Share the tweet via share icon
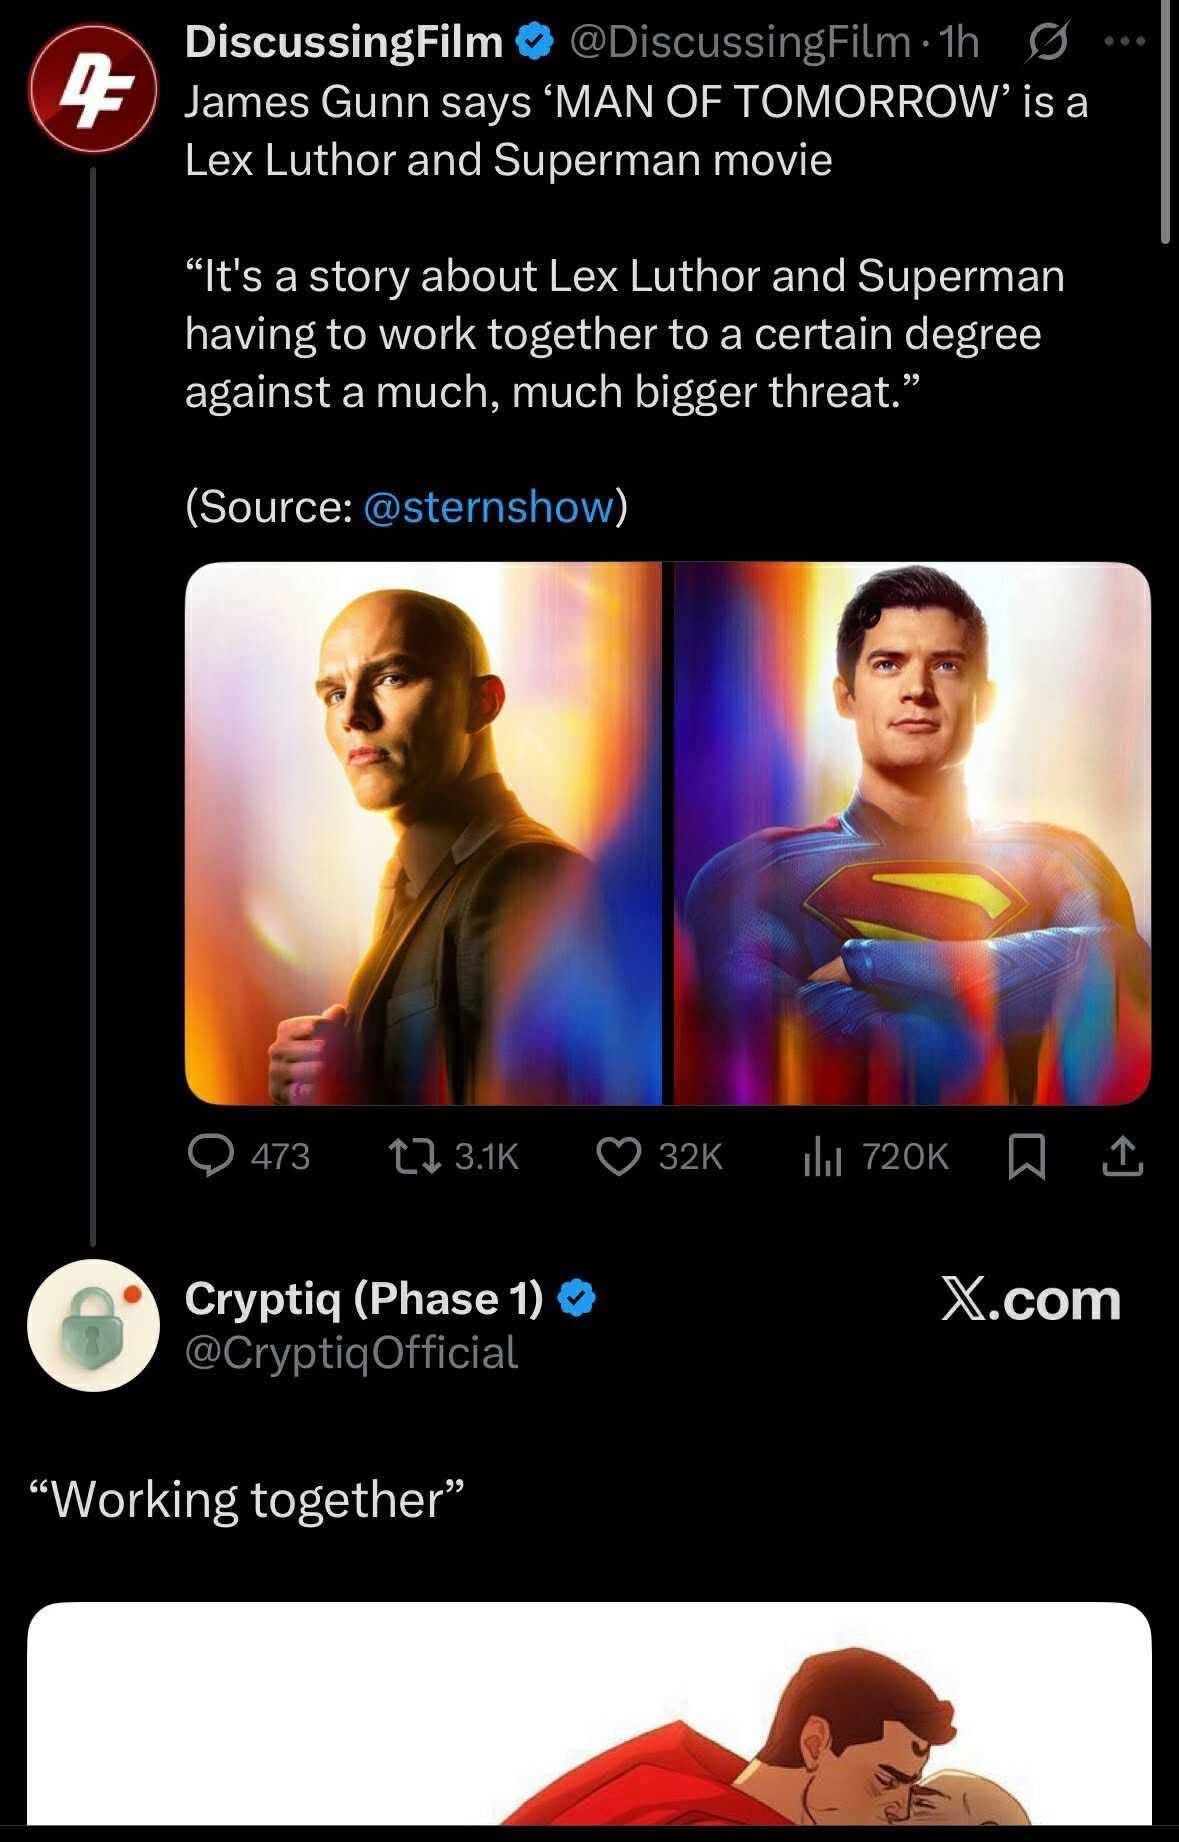 coord(1124,1156)
